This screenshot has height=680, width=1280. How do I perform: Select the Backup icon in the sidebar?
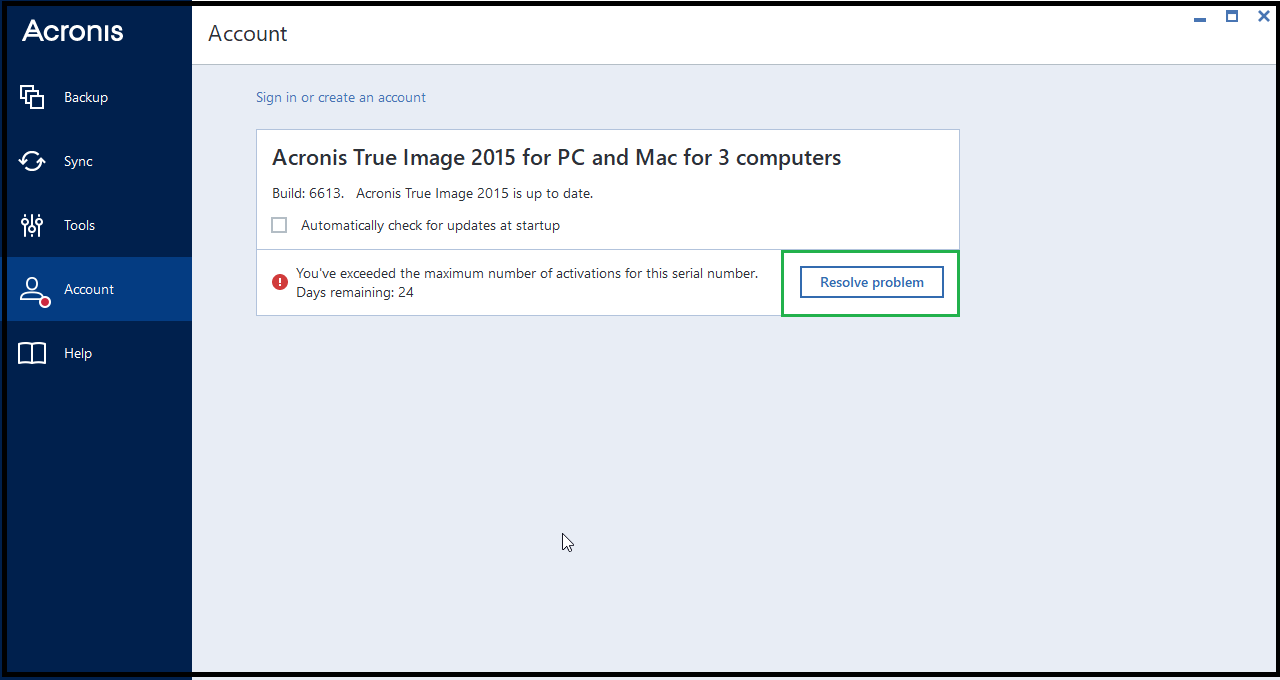tap(31, 96)
